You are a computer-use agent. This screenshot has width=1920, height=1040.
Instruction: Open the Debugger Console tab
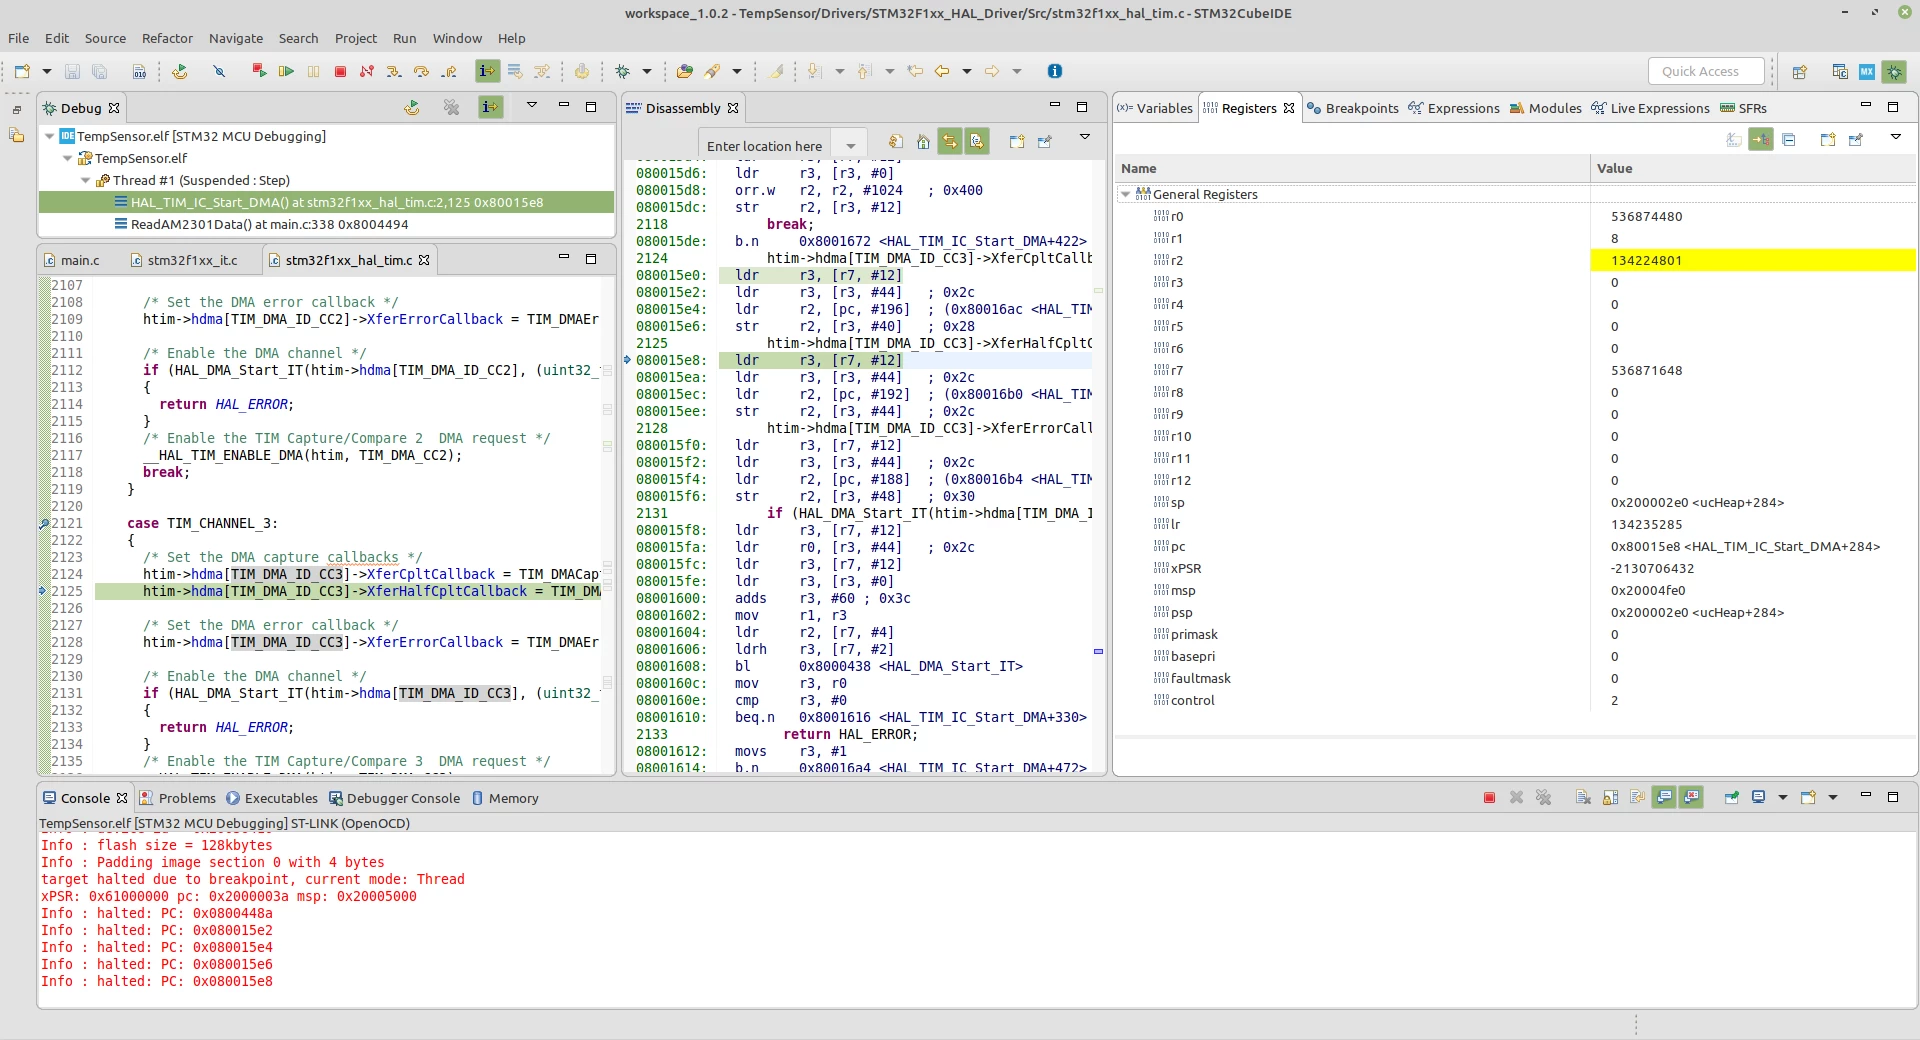[x=396, y=798]
